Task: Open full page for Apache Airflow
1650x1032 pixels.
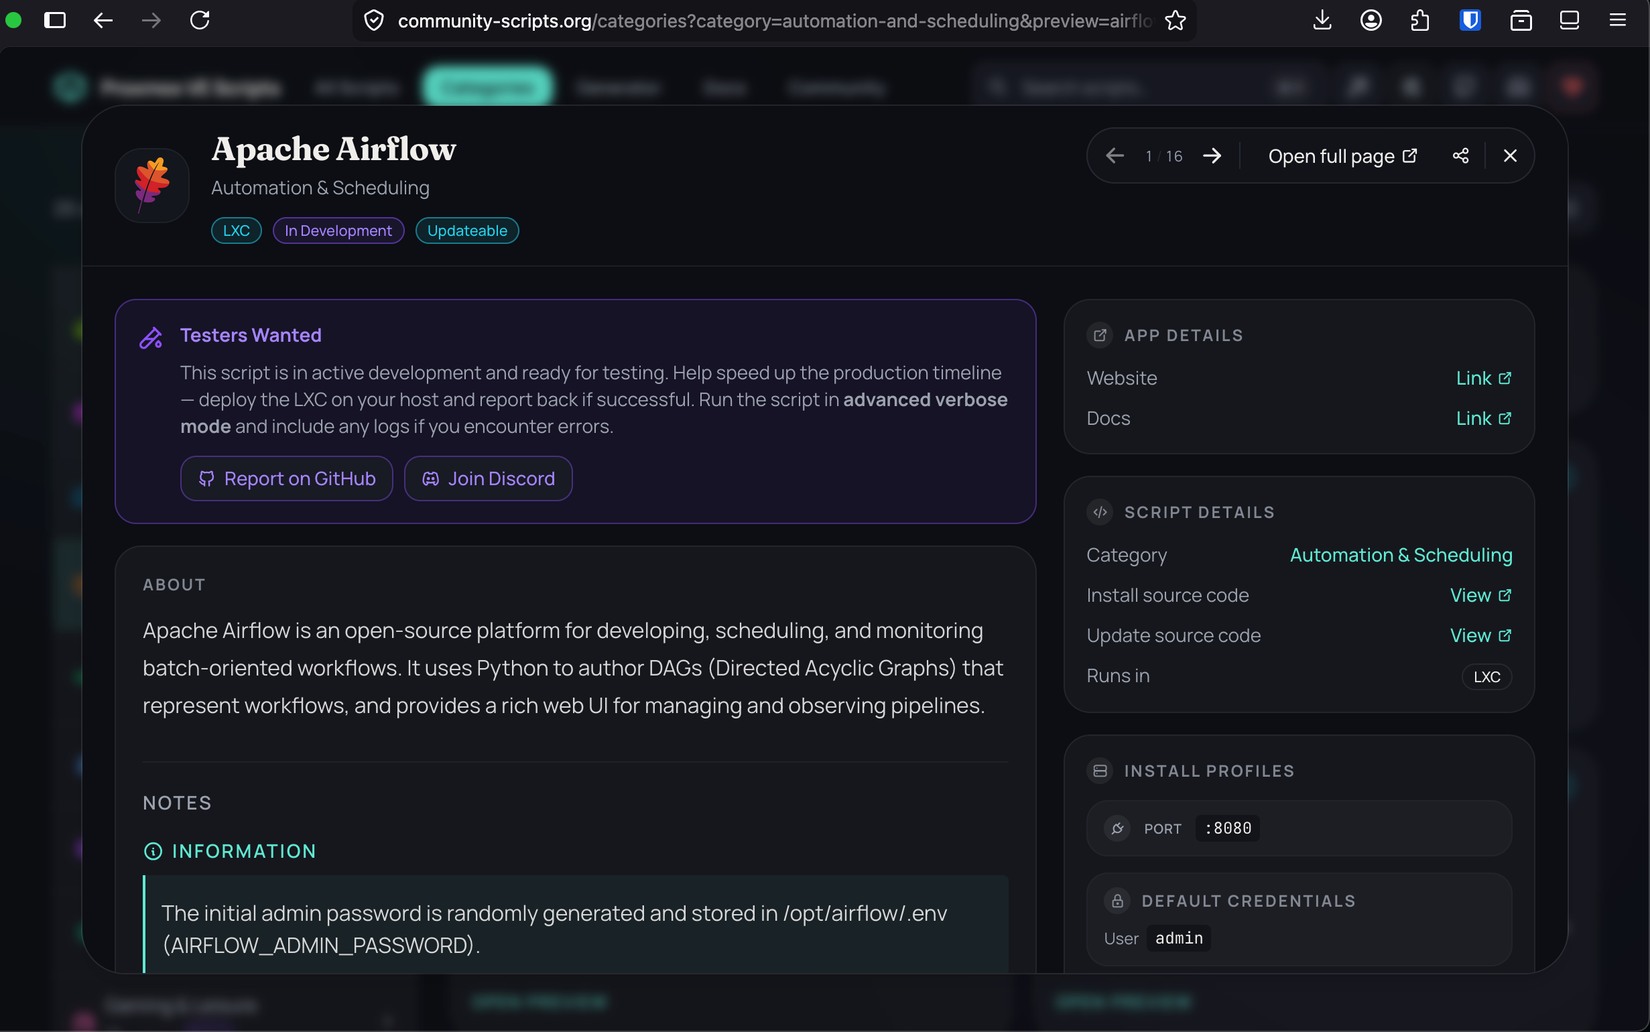Action: click(x=1342, y=156)
